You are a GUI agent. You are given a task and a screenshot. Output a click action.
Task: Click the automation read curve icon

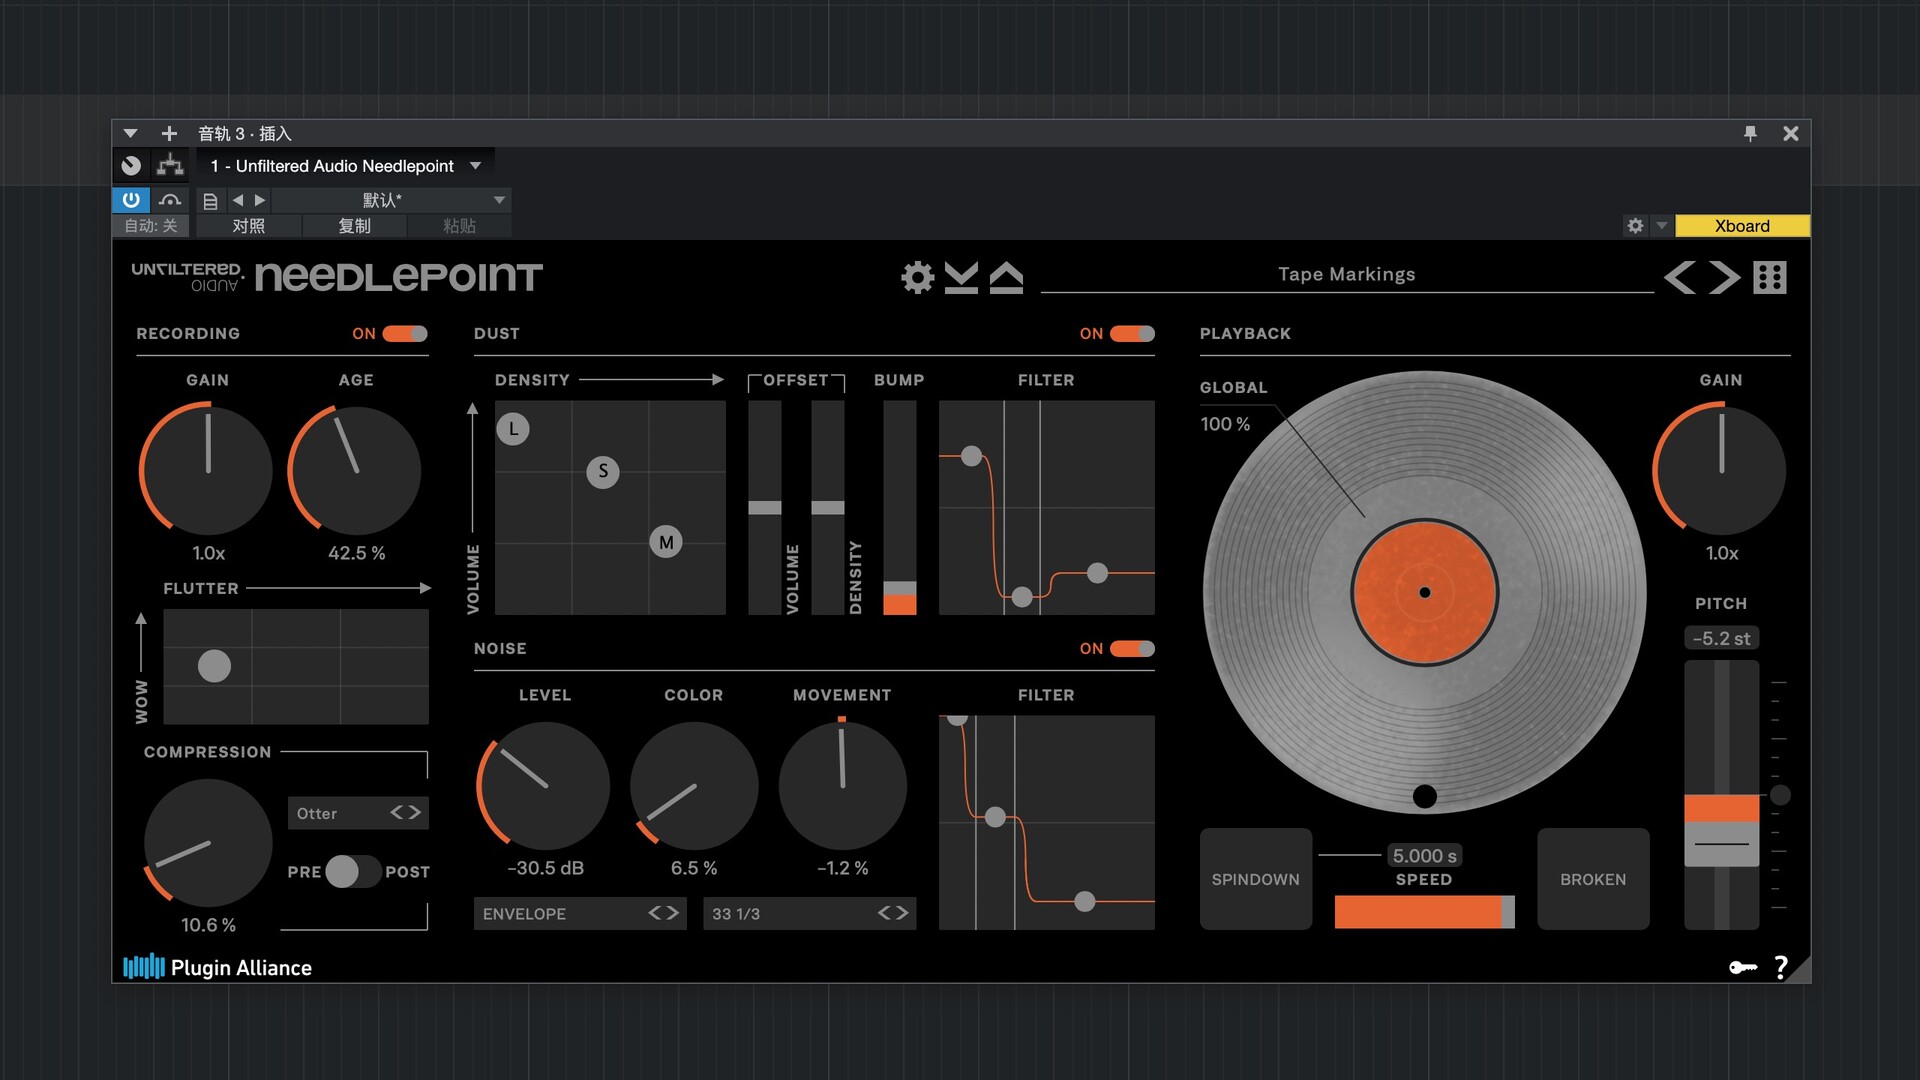[170, 200]
